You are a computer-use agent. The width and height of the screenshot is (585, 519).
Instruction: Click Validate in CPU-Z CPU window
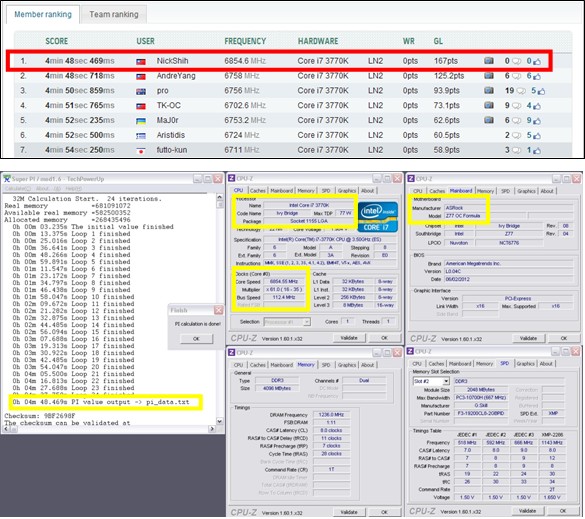coord(349,338)
